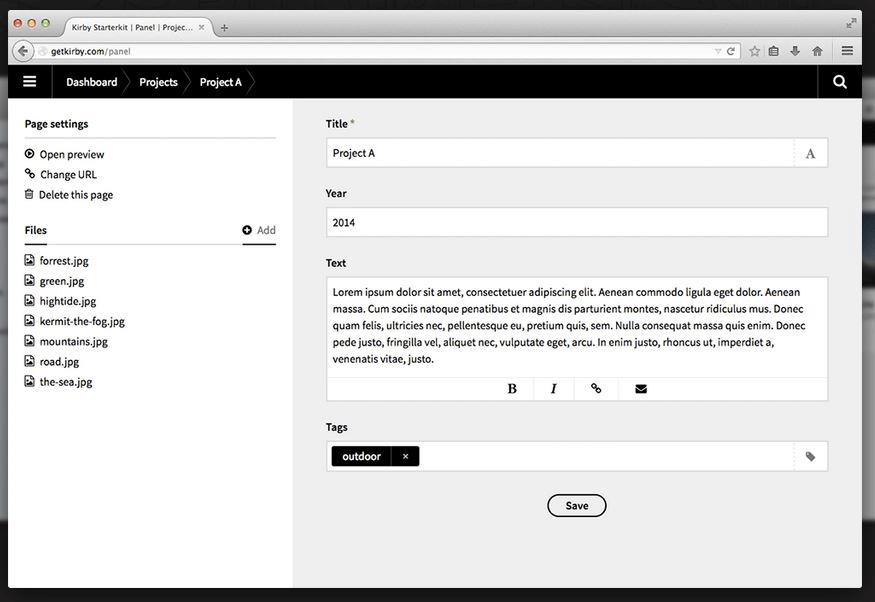Open the hamburger menu in the panel header
The width and height of the screenshot is (875, 602).
[29, 82]
